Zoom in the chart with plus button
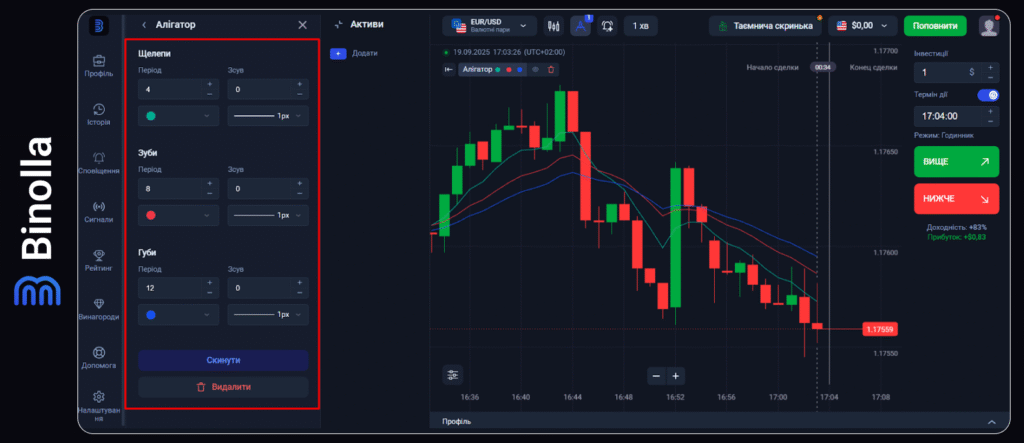The width and height of the screenshot is (1024, 443). coord(677,376)
